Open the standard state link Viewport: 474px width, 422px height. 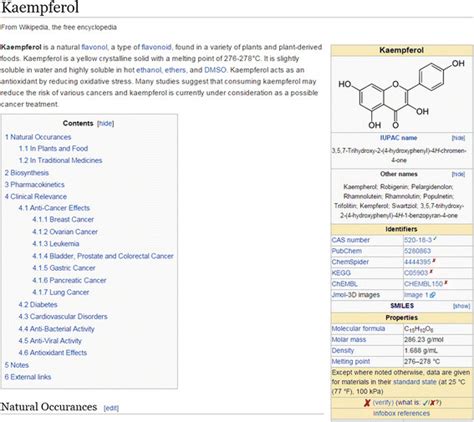(x=415, y=382)
